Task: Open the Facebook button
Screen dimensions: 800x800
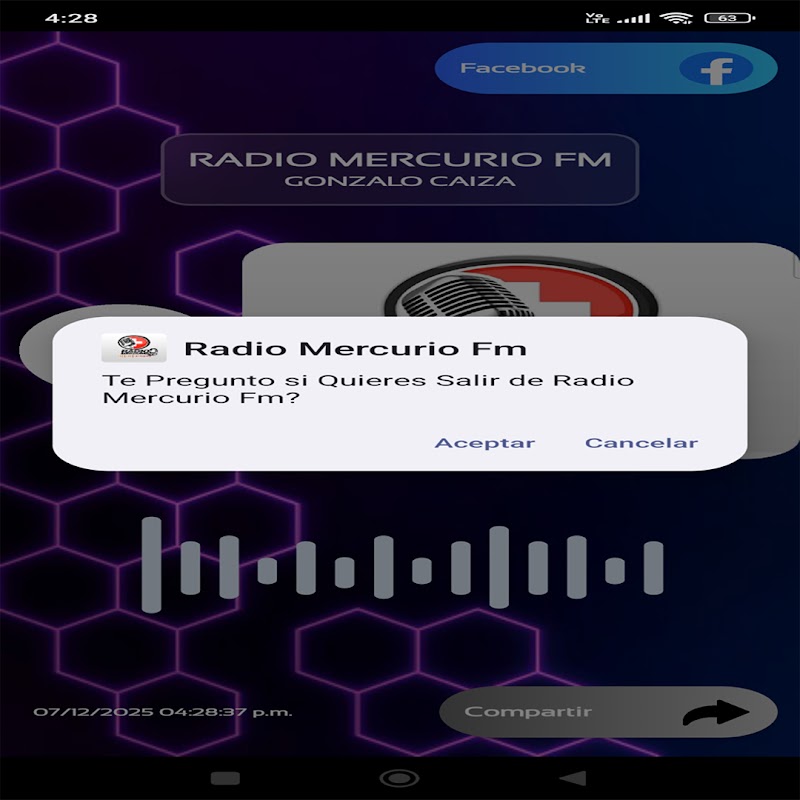Action: (x=606, y=68)
